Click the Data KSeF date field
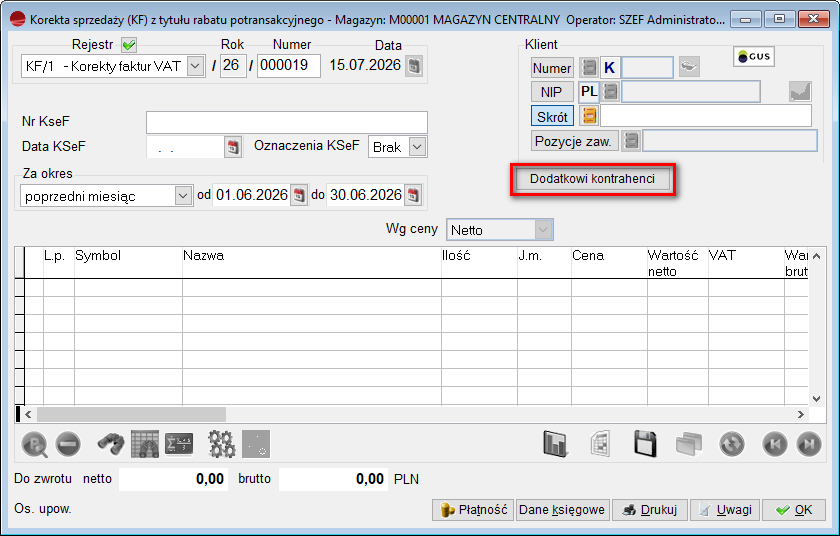Image resolution: width=840 pixels, height=536 pixels. (x=185, y=147)
